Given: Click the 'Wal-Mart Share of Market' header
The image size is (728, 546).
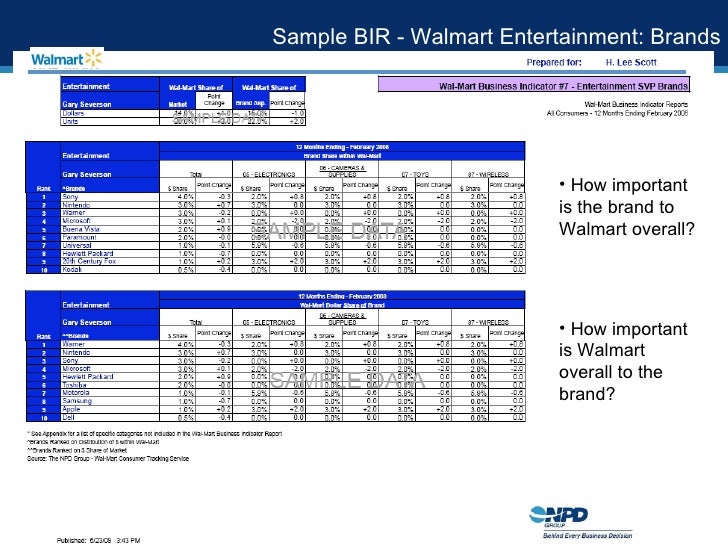Looking at the screenshot, I should click(x=195, y=95).
